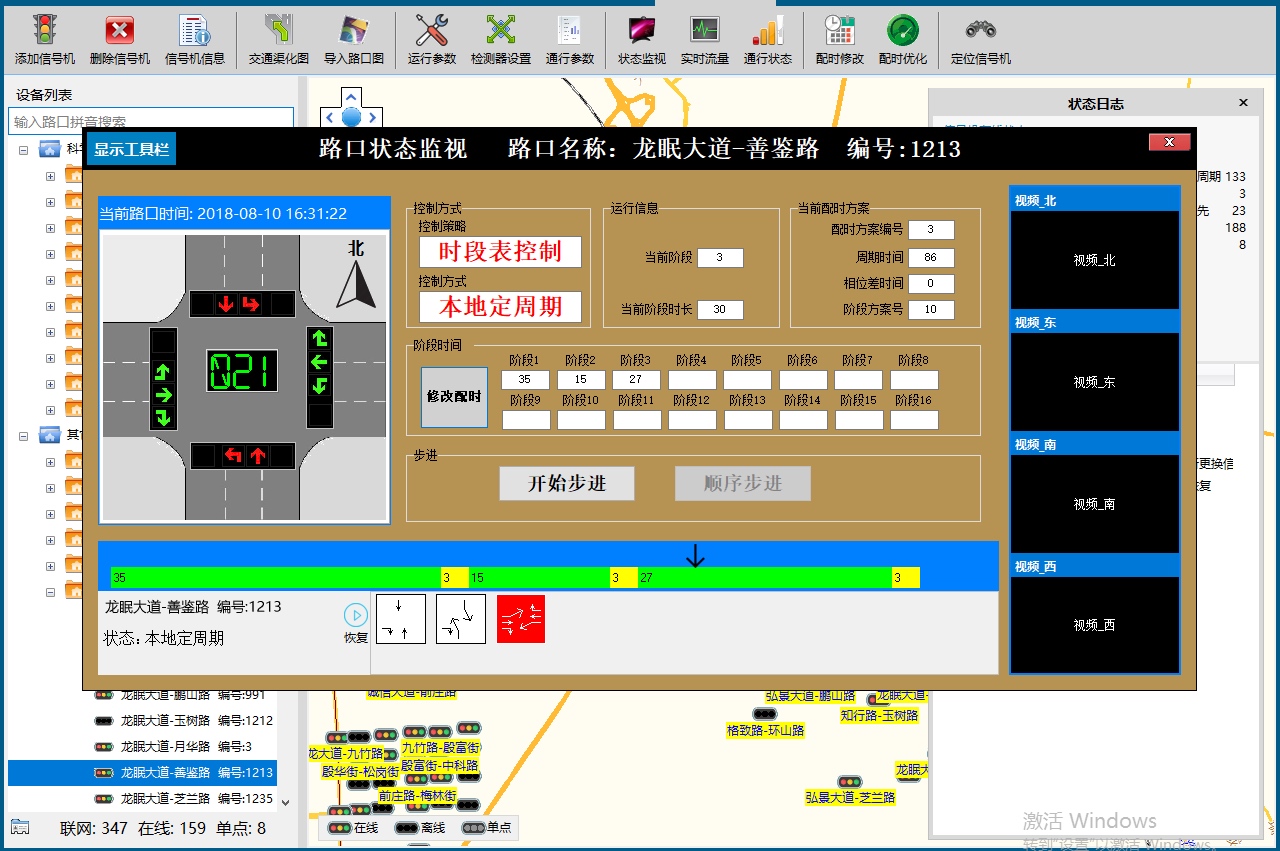Click the 显示工具栏 tab
Screen dimensions: 1280x851
click(x=131, y=151)
